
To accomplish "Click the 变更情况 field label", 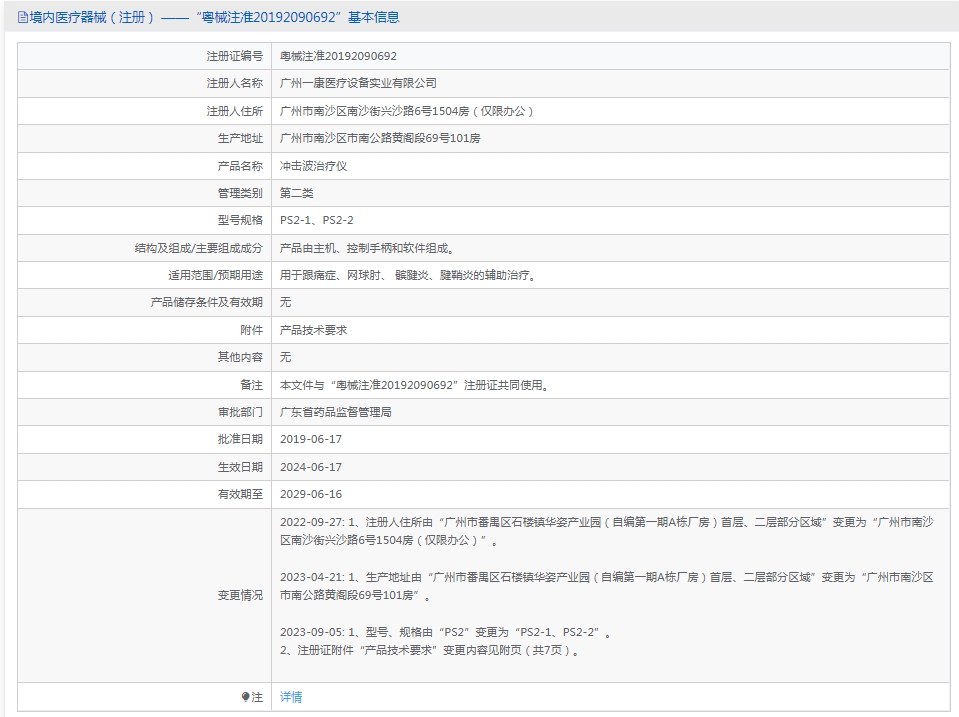I will (x=240, y=595).
